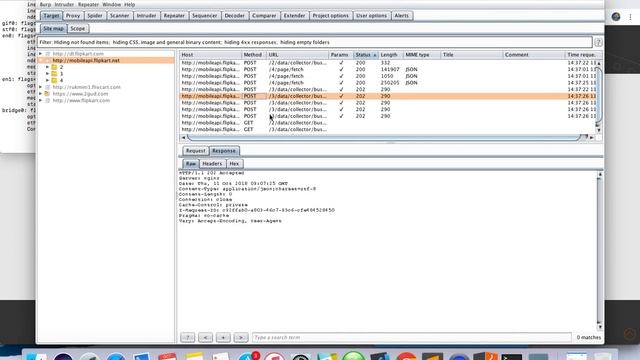Image resolution: width=640 pixels, height=360 pixels.
Task: Sort table by the Length column header
Action: [390, 55]
